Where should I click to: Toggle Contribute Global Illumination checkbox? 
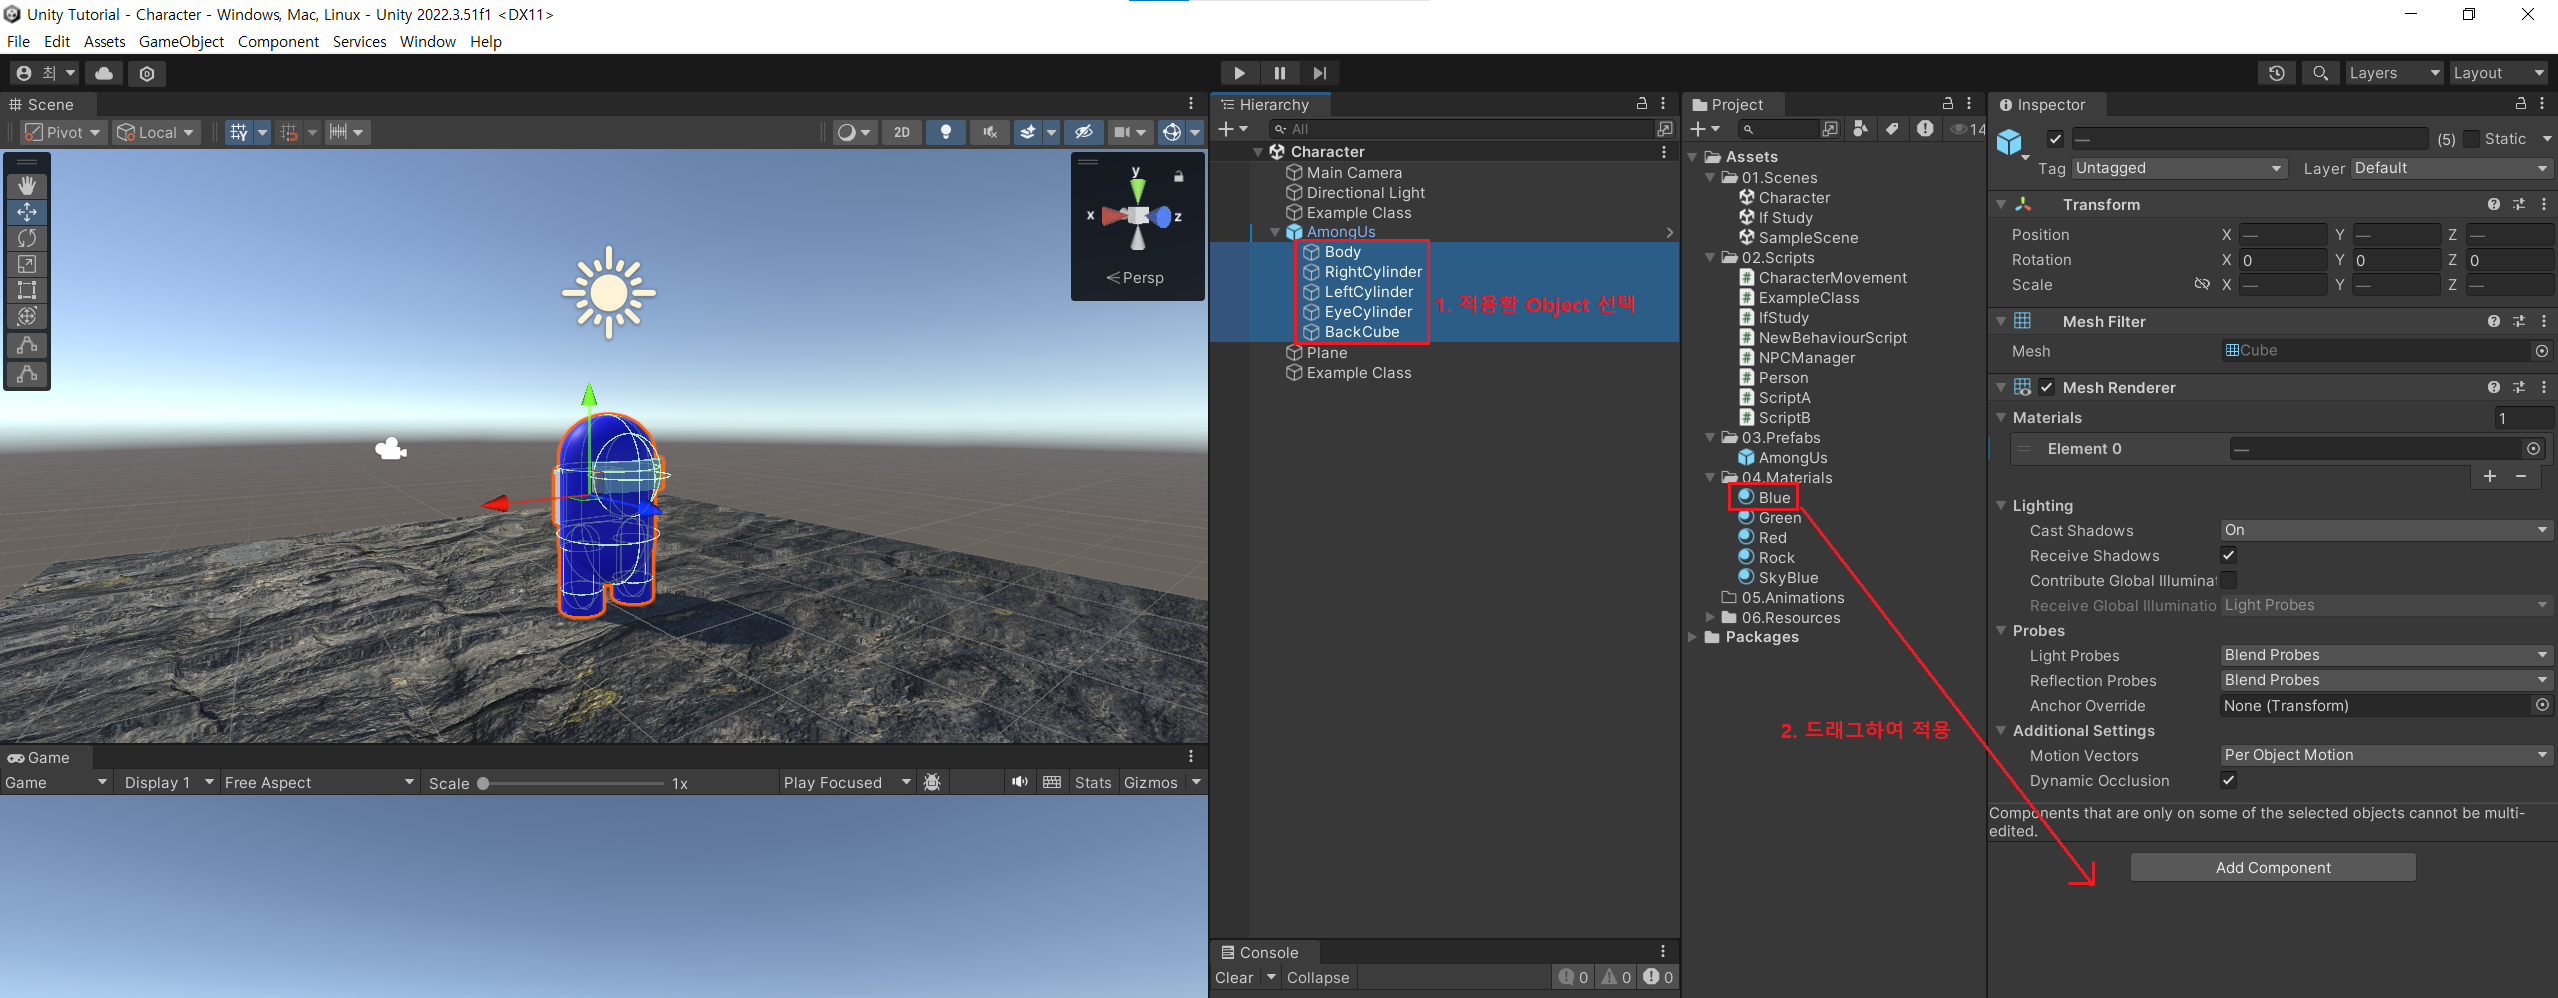2229,580
